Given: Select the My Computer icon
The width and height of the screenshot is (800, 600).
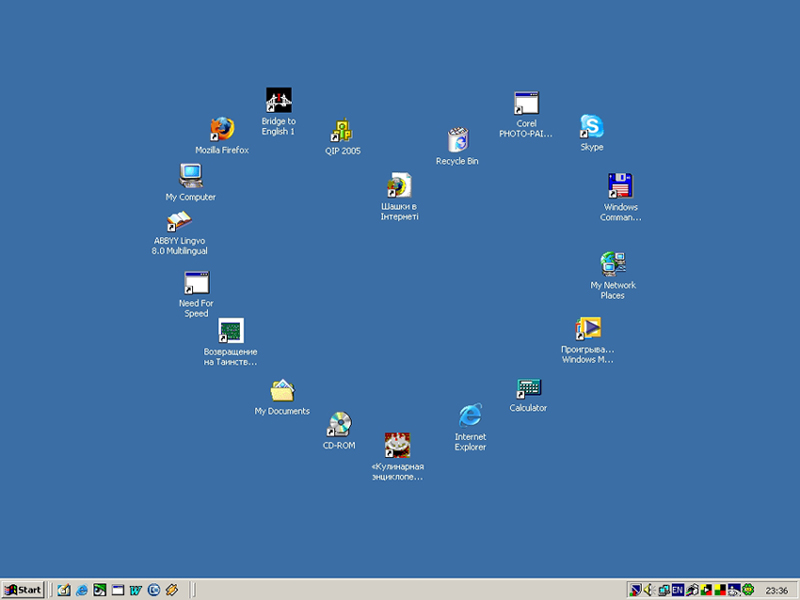Looking at the screenshot, I should point(190,183).
